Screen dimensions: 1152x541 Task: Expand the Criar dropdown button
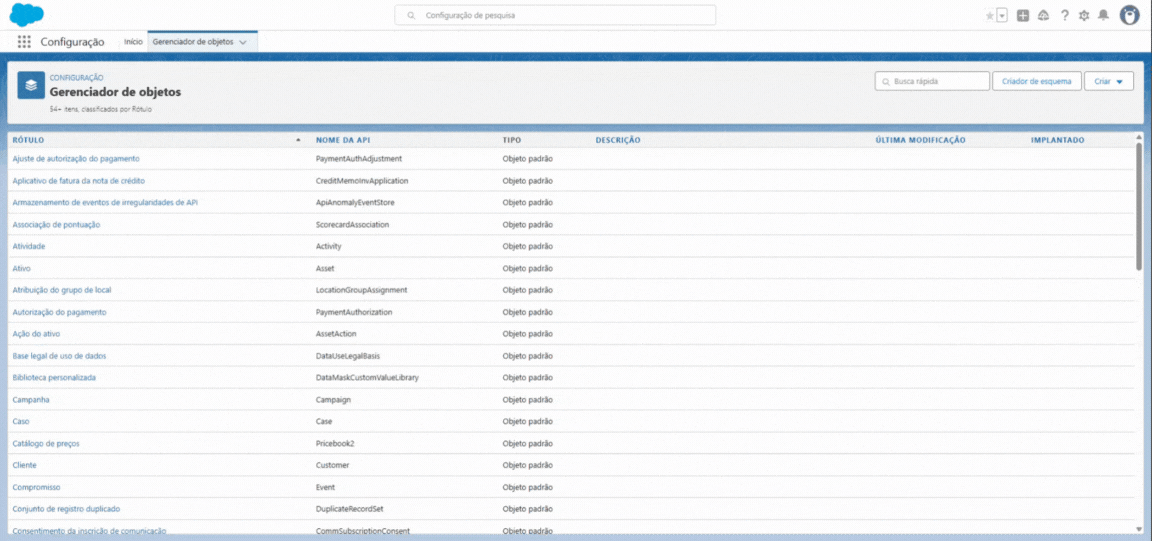(1109, 81)
